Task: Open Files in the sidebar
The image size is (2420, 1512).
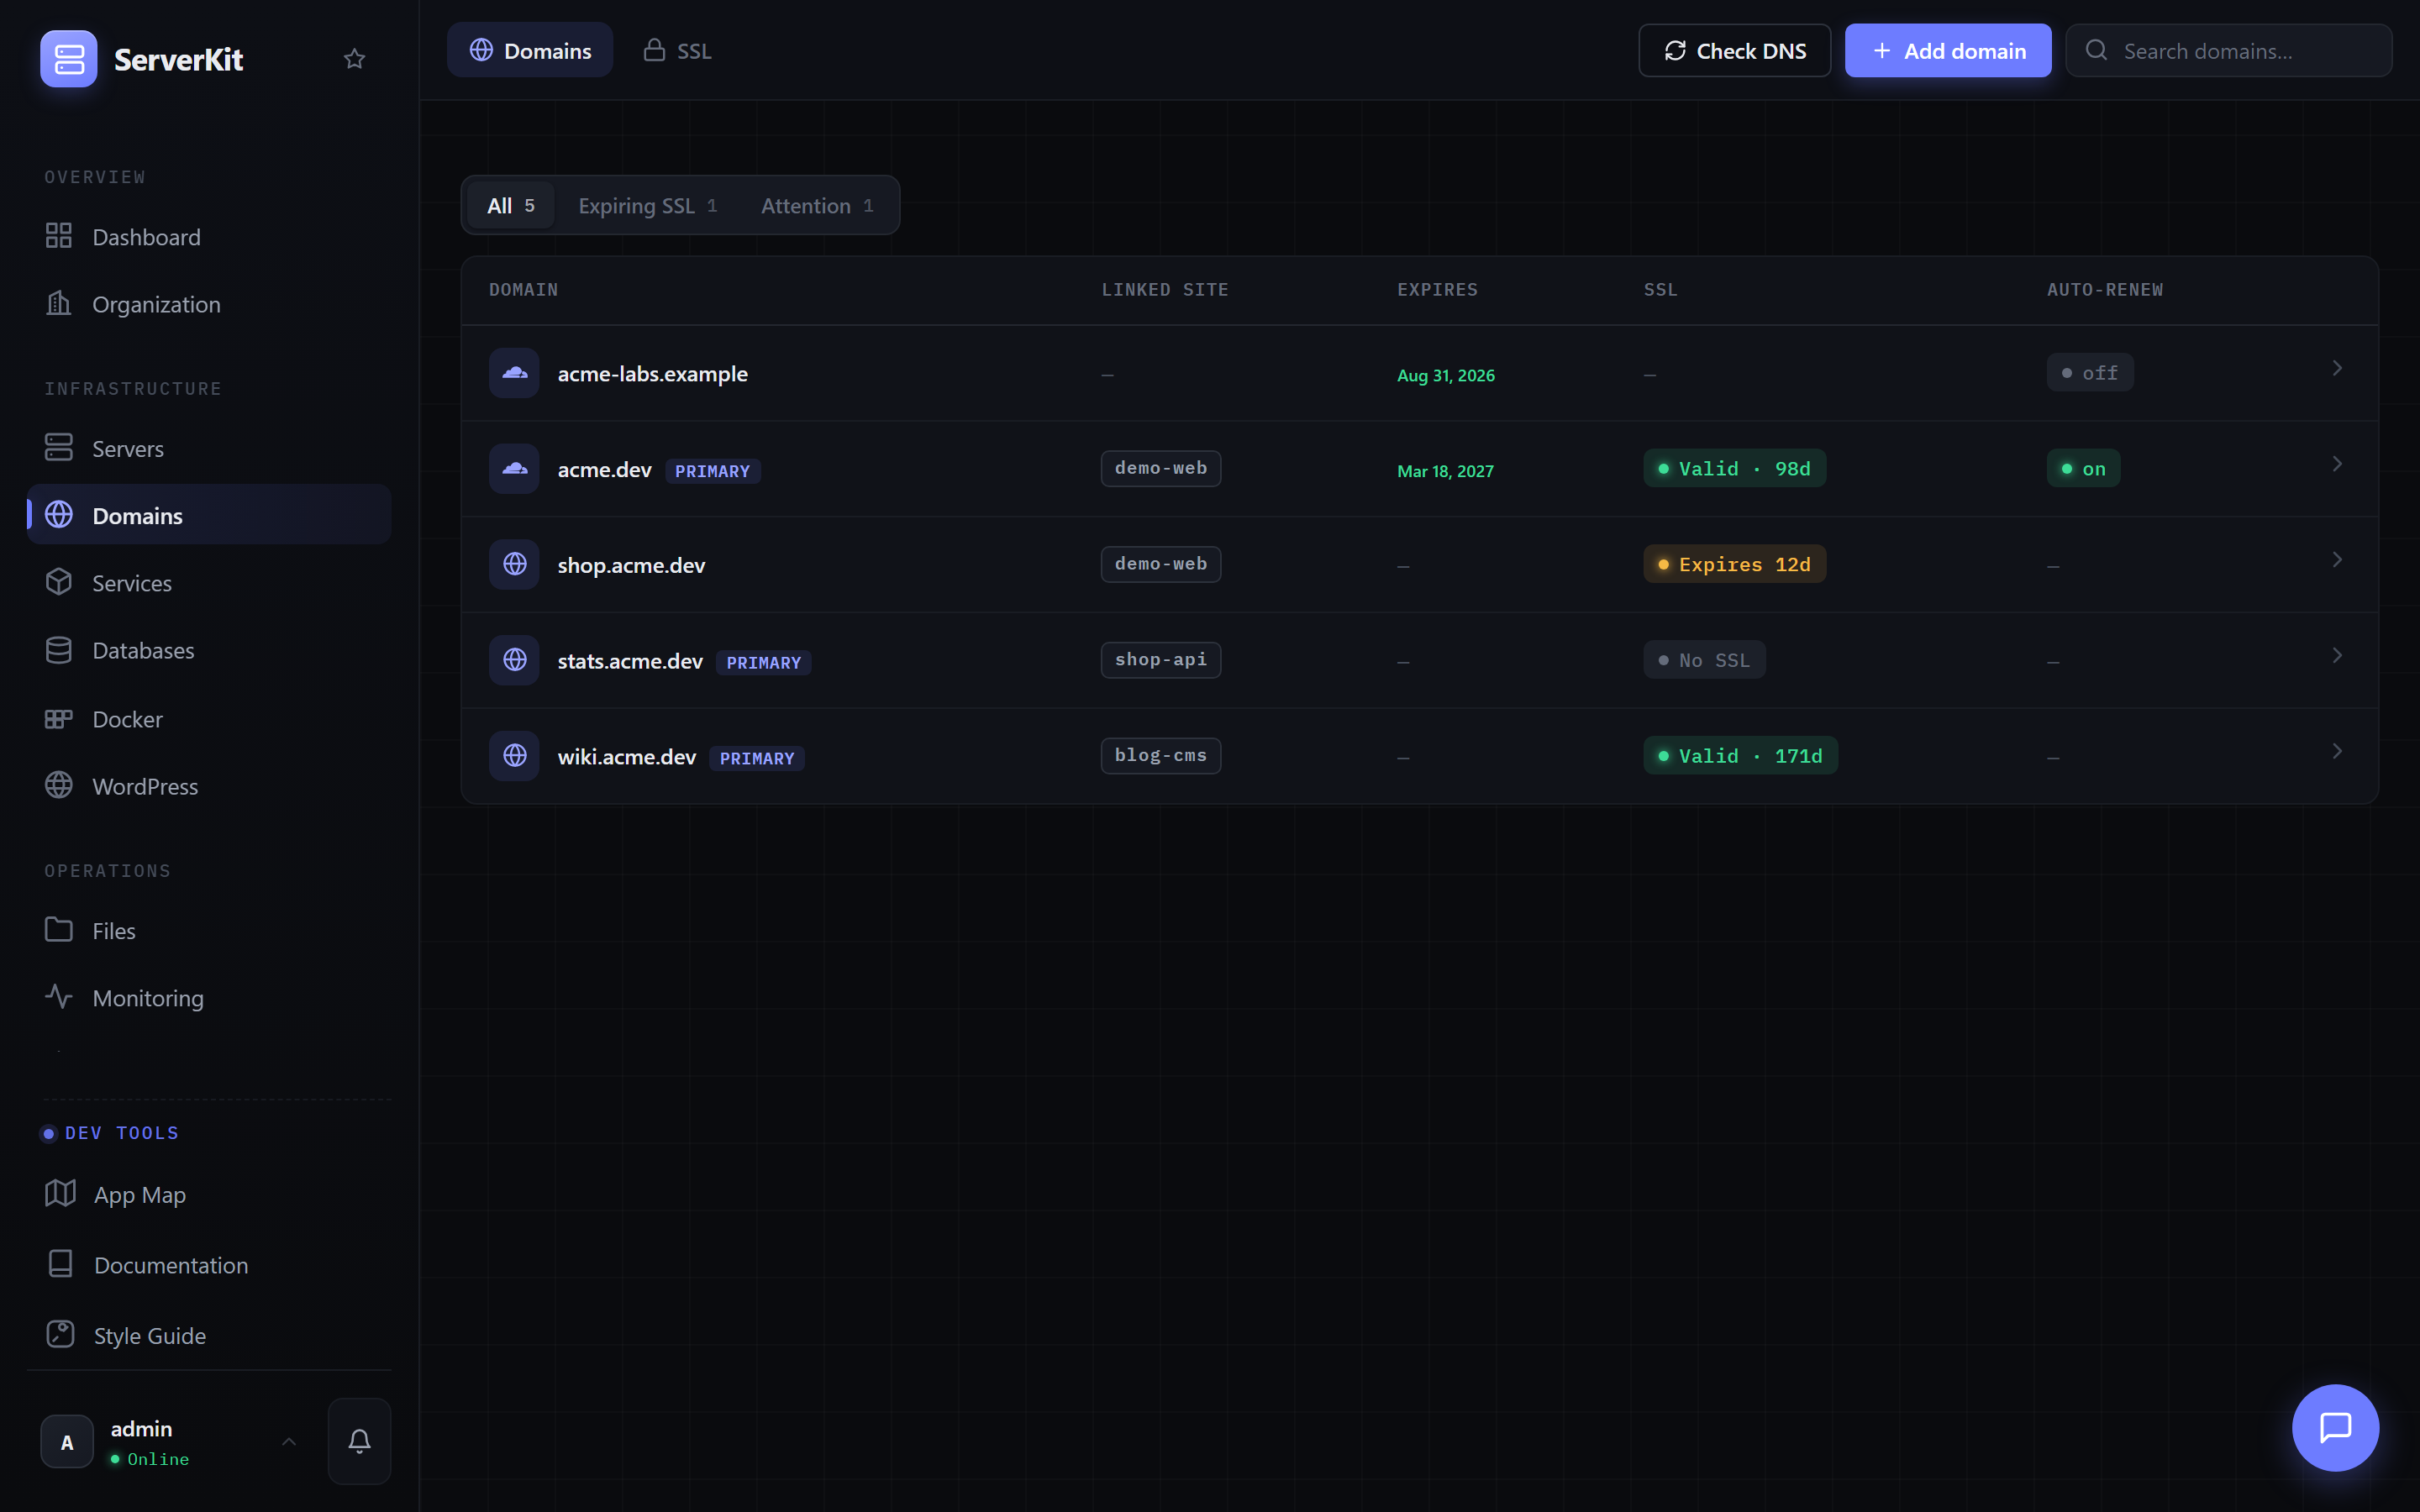Action: tap(209, 930)
